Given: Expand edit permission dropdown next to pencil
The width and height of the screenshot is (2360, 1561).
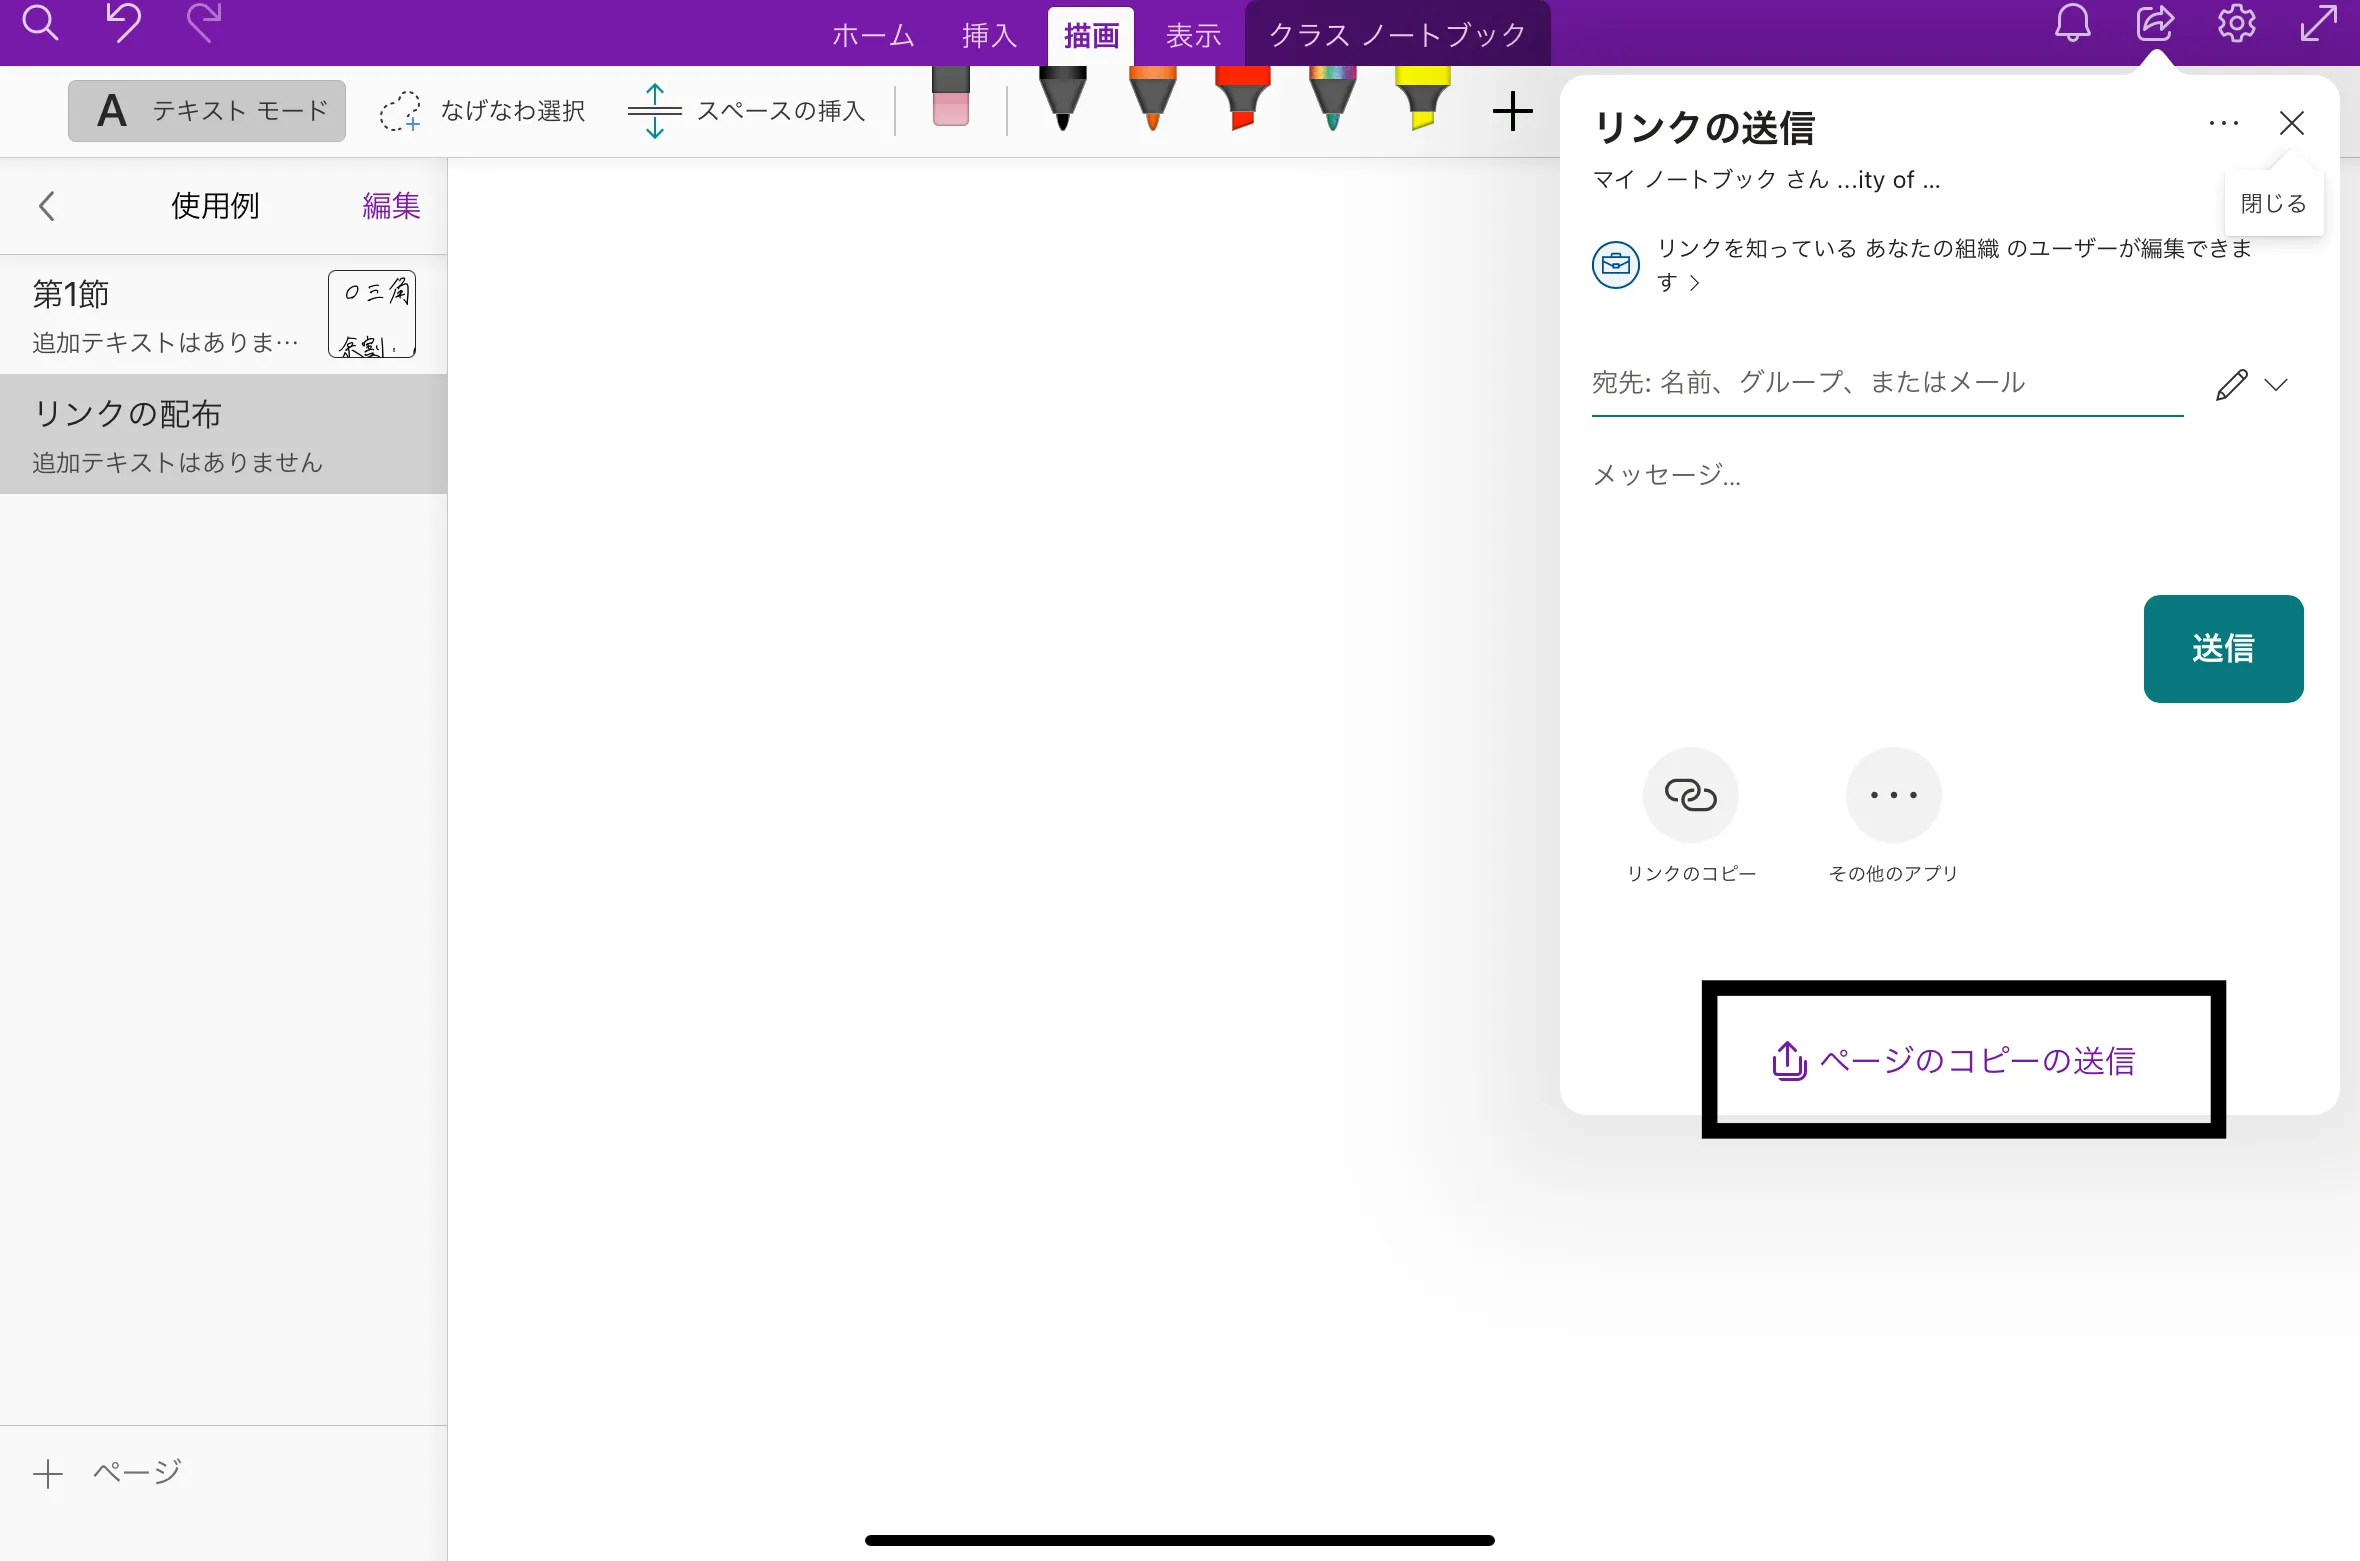Looking at the screenshot, I should pyautogui.click(x=2276, y=385).
